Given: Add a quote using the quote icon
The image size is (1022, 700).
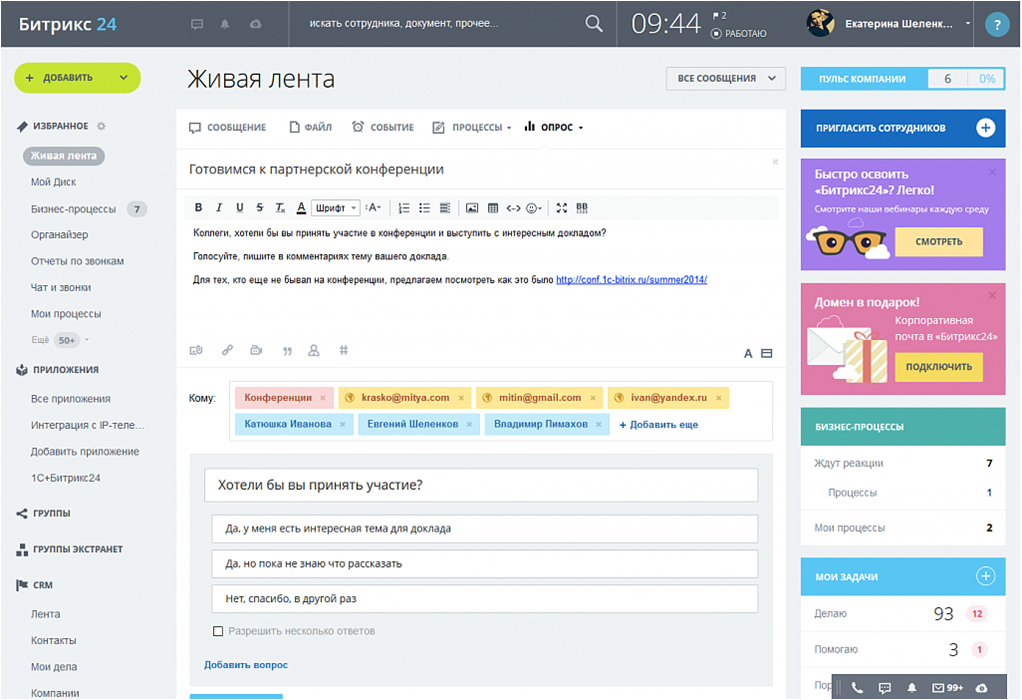Looking at the screenshot, I should pos(287,351).
